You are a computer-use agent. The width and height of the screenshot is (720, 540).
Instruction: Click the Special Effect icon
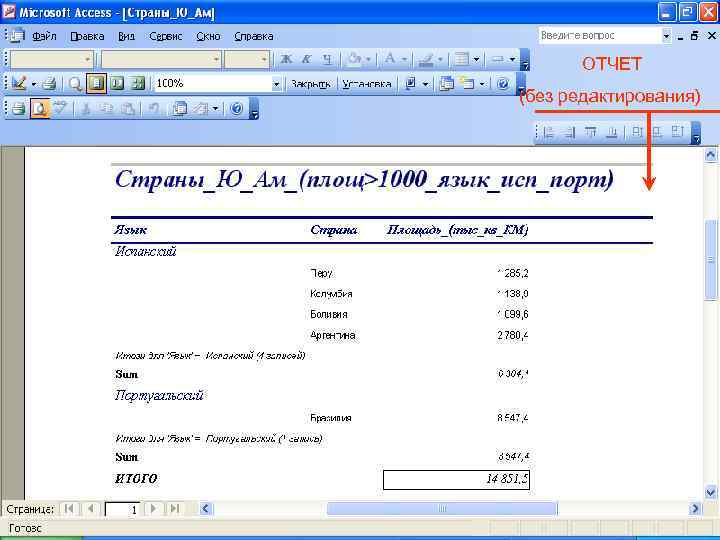(x=498, y=59)
